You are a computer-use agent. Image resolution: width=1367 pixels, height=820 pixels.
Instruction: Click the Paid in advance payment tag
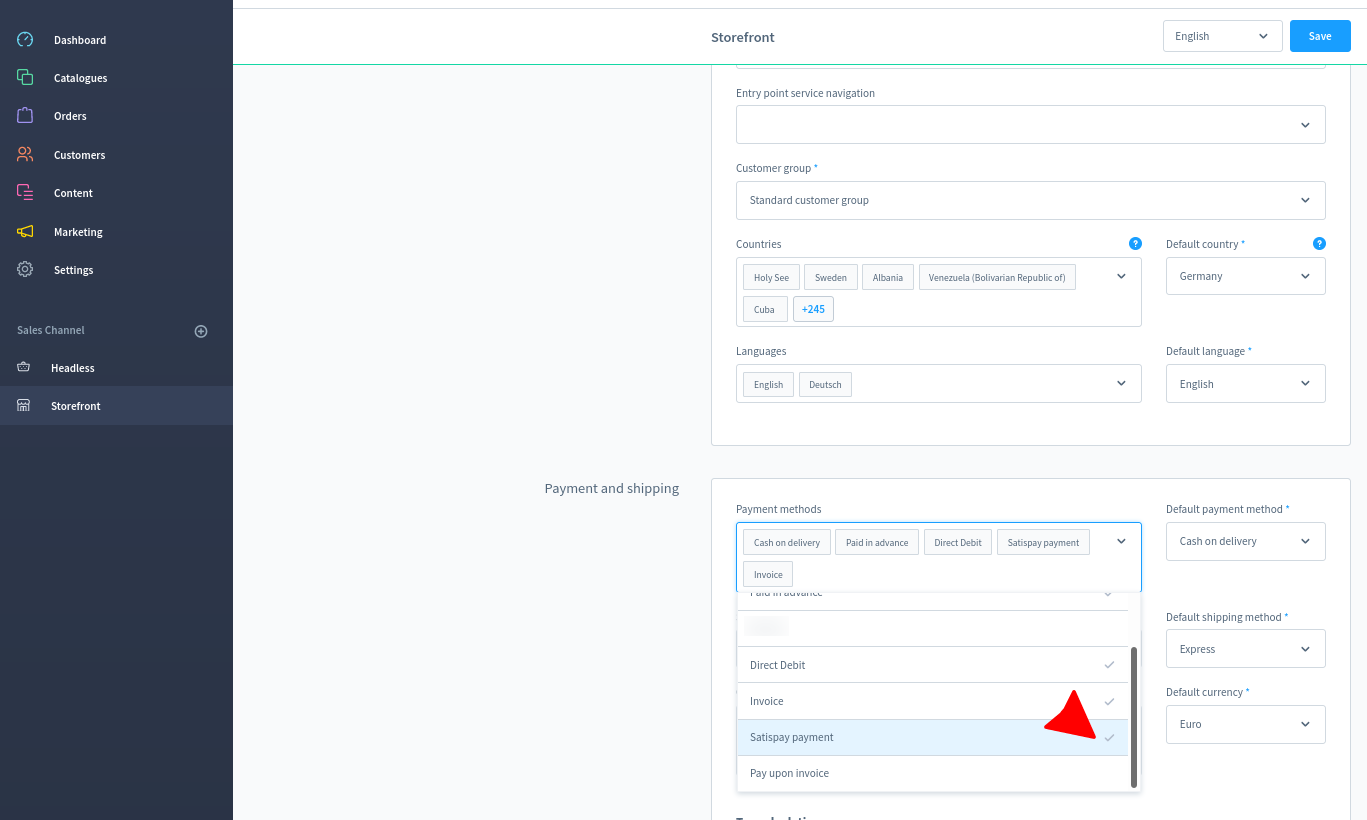[x=877, y=542]
